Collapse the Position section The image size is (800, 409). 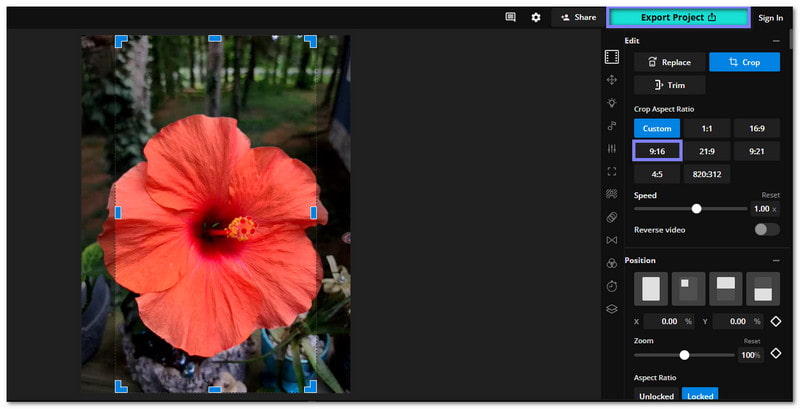(775, 261)
